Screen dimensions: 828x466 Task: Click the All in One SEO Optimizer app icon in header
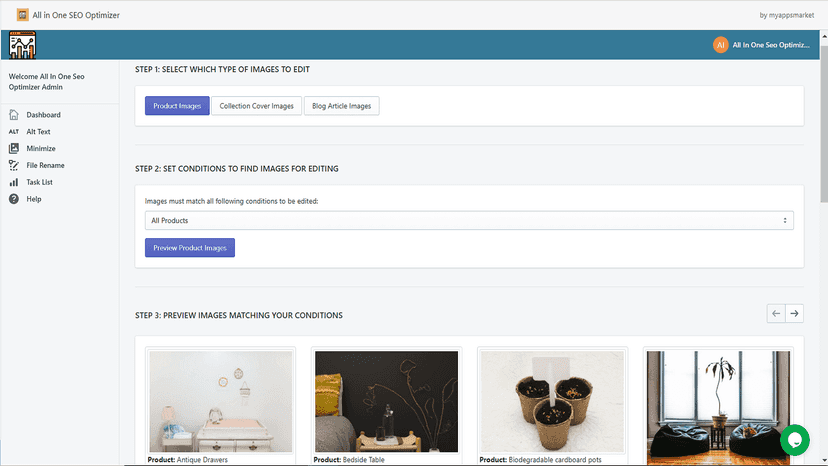coord(22,15)
